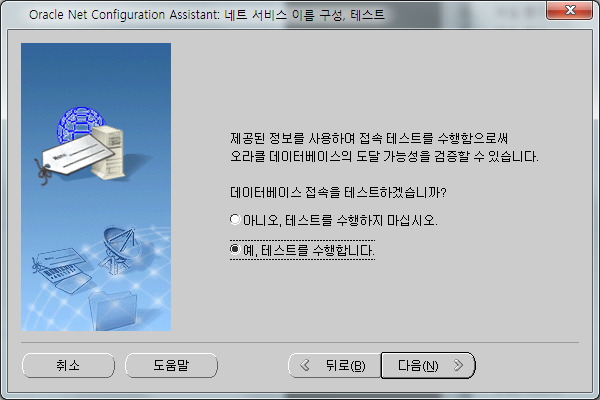Click the beige server tower image
Viewport: 600px width, 400px height.
click(x=109, y=152)
